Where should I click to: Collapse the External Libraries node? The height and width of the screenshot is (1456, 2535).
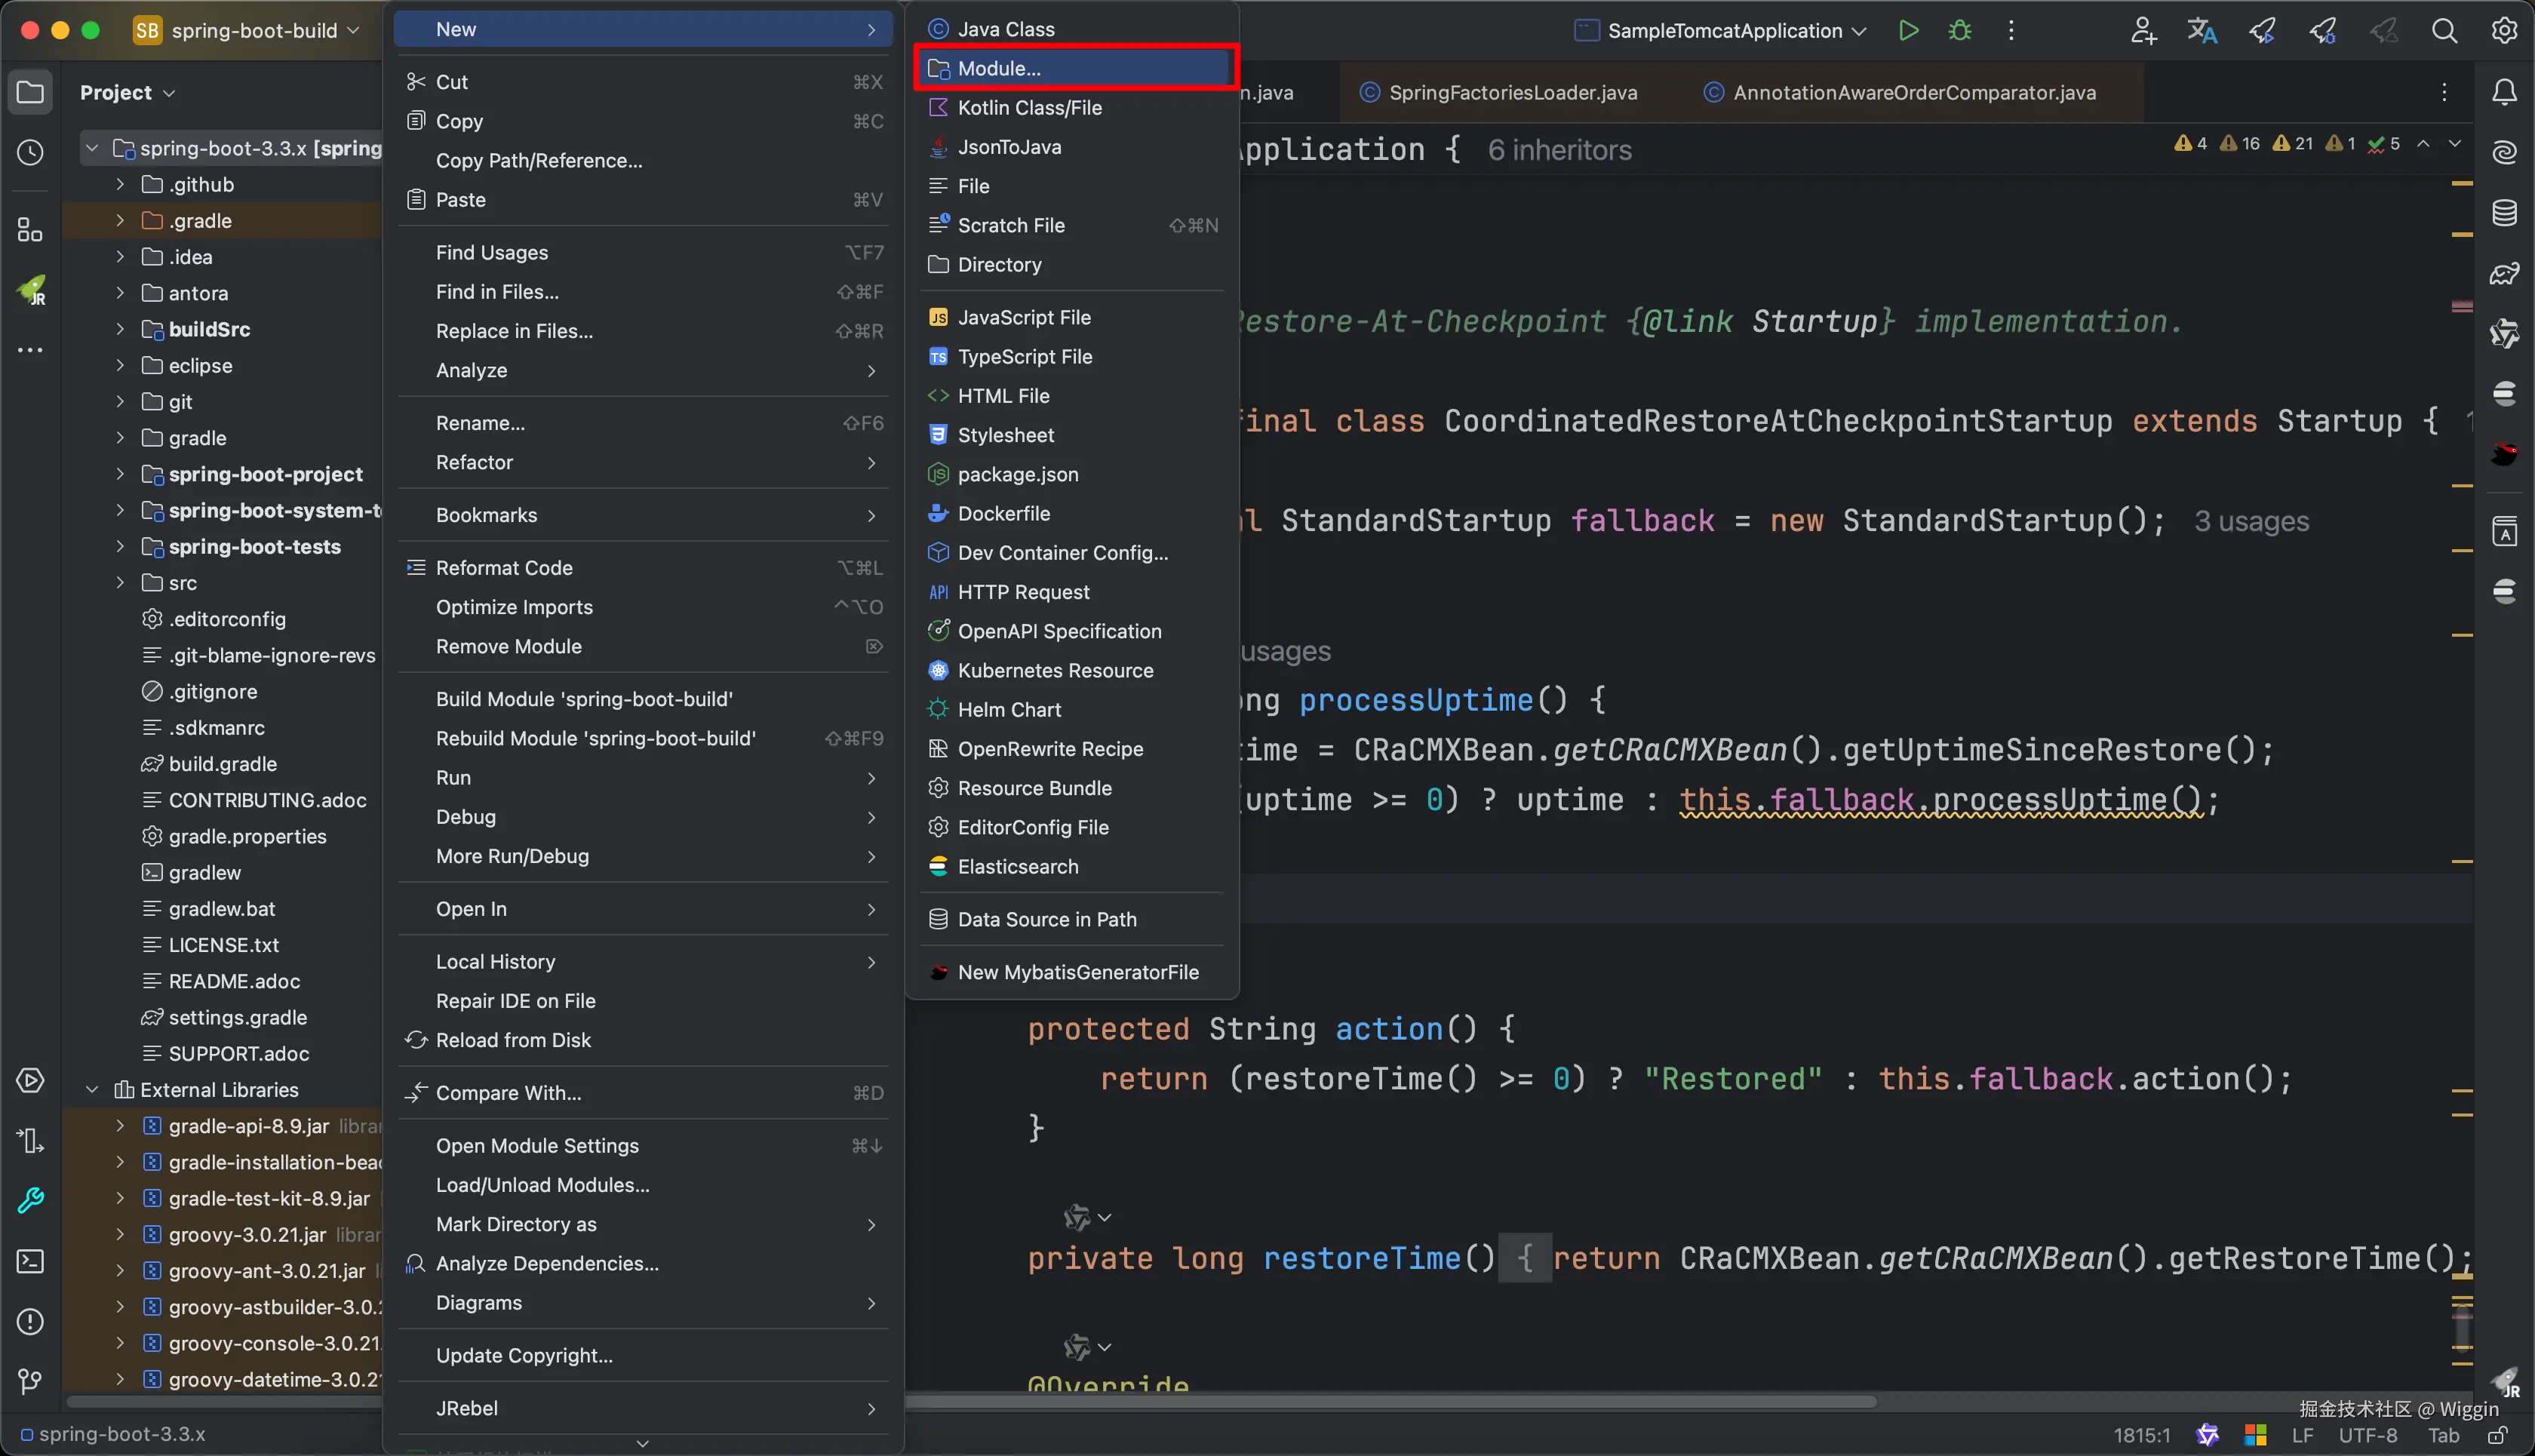pos(92,1089)
